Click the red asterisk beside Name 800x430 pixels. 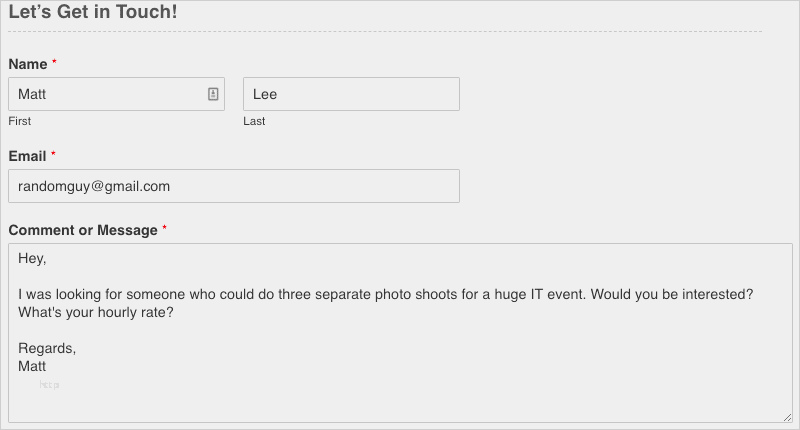coord(54,62)
